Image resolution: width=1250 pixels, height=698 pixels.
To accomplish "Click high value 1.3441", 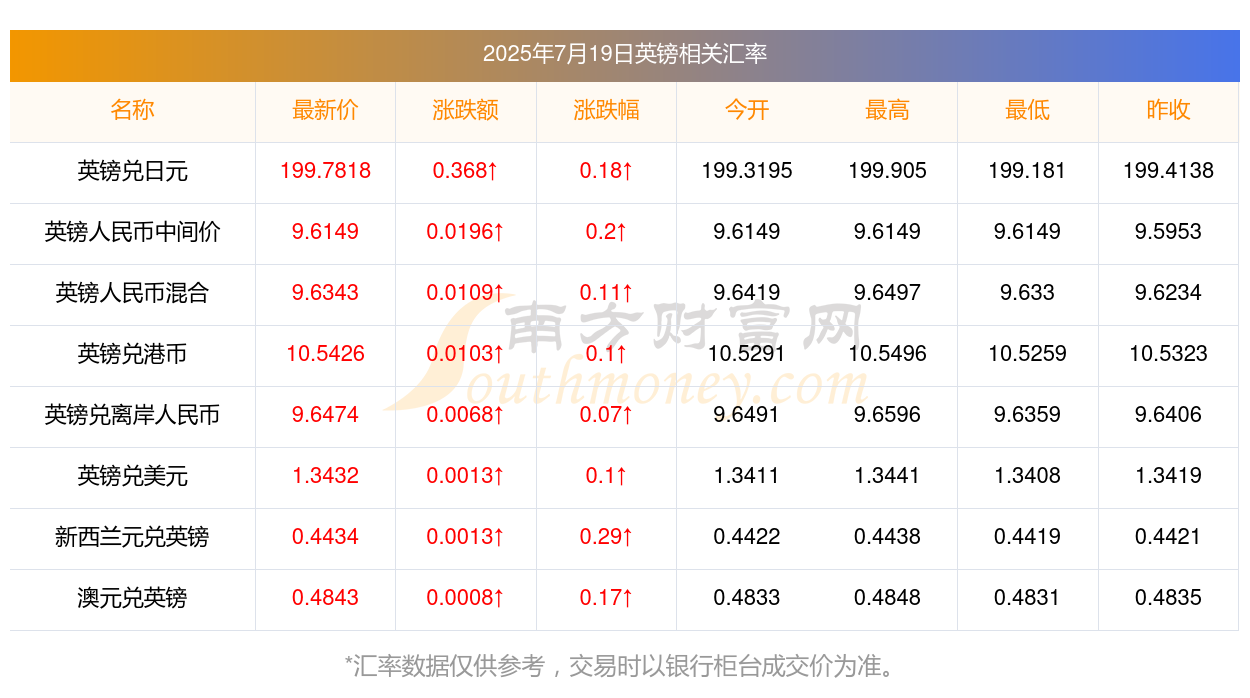I will coord(887,476).
